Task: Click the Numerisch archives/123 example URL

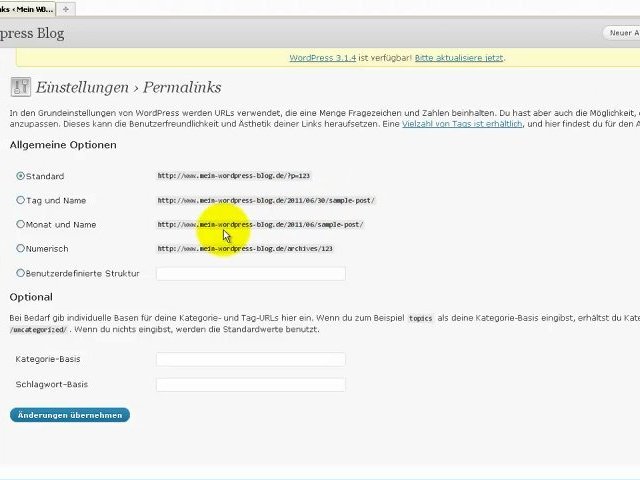Action: coord(244,249)
